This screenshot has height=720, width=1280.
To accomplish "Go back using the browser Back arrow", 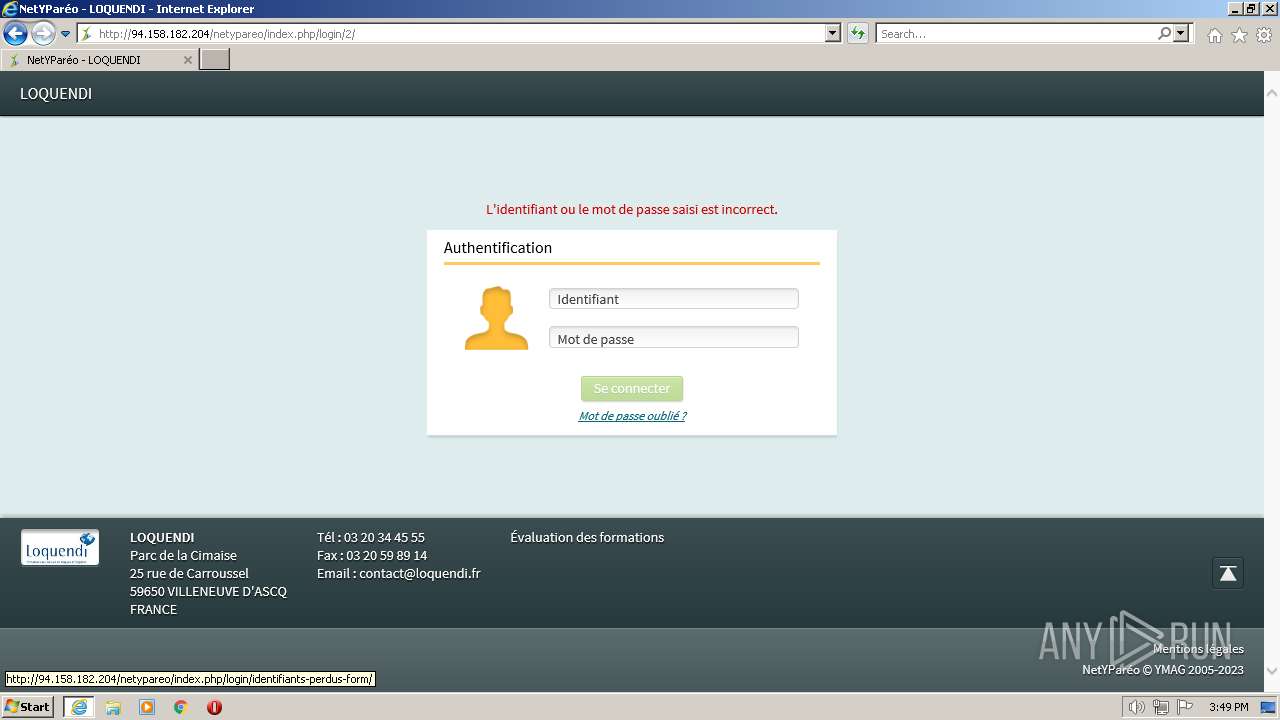I will 15,34.
